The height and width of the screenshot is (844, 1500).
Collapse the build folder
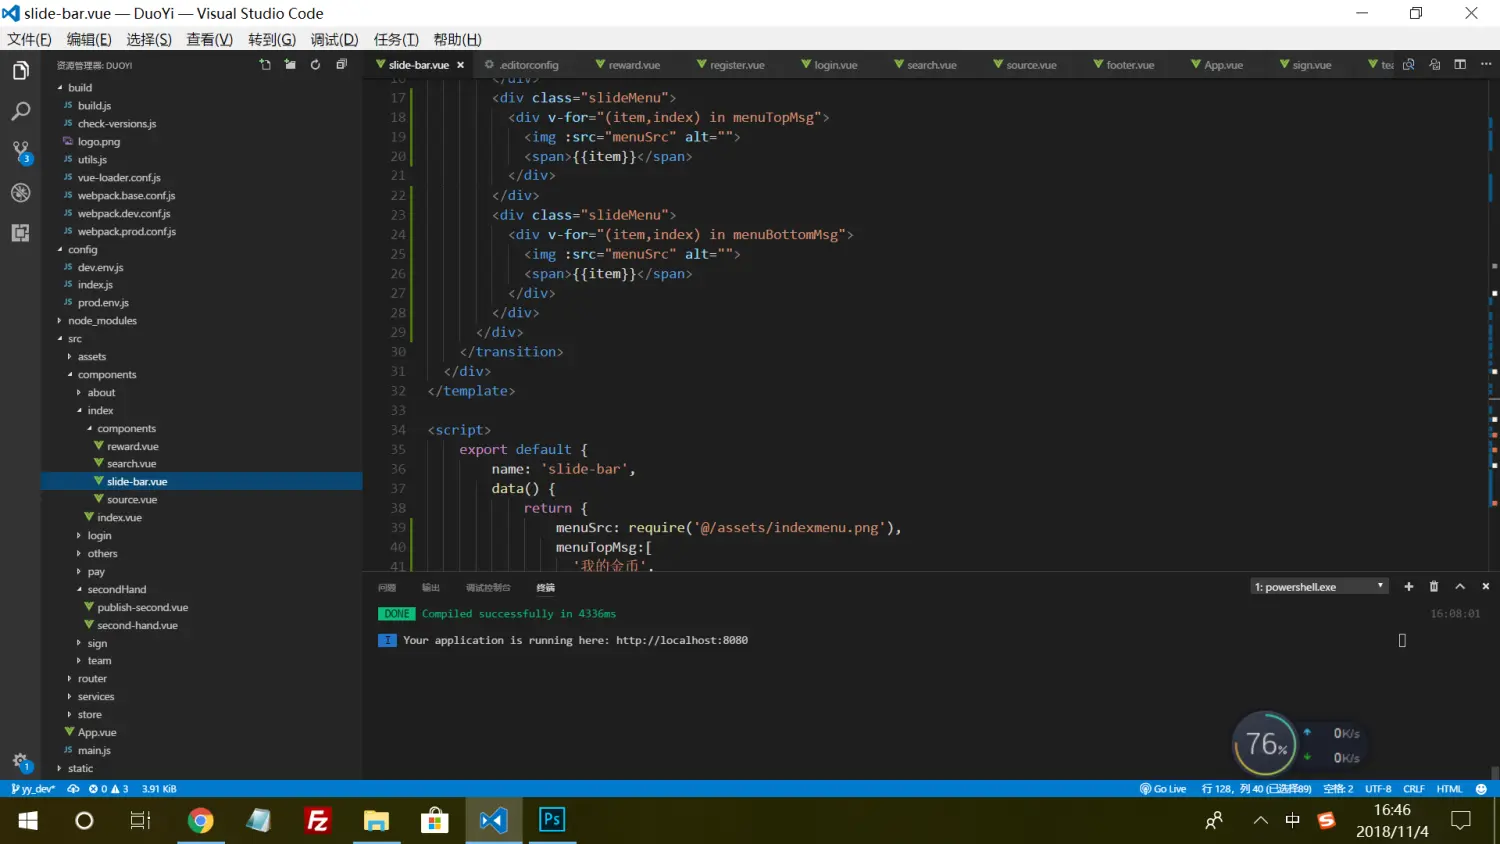[80, 88]
